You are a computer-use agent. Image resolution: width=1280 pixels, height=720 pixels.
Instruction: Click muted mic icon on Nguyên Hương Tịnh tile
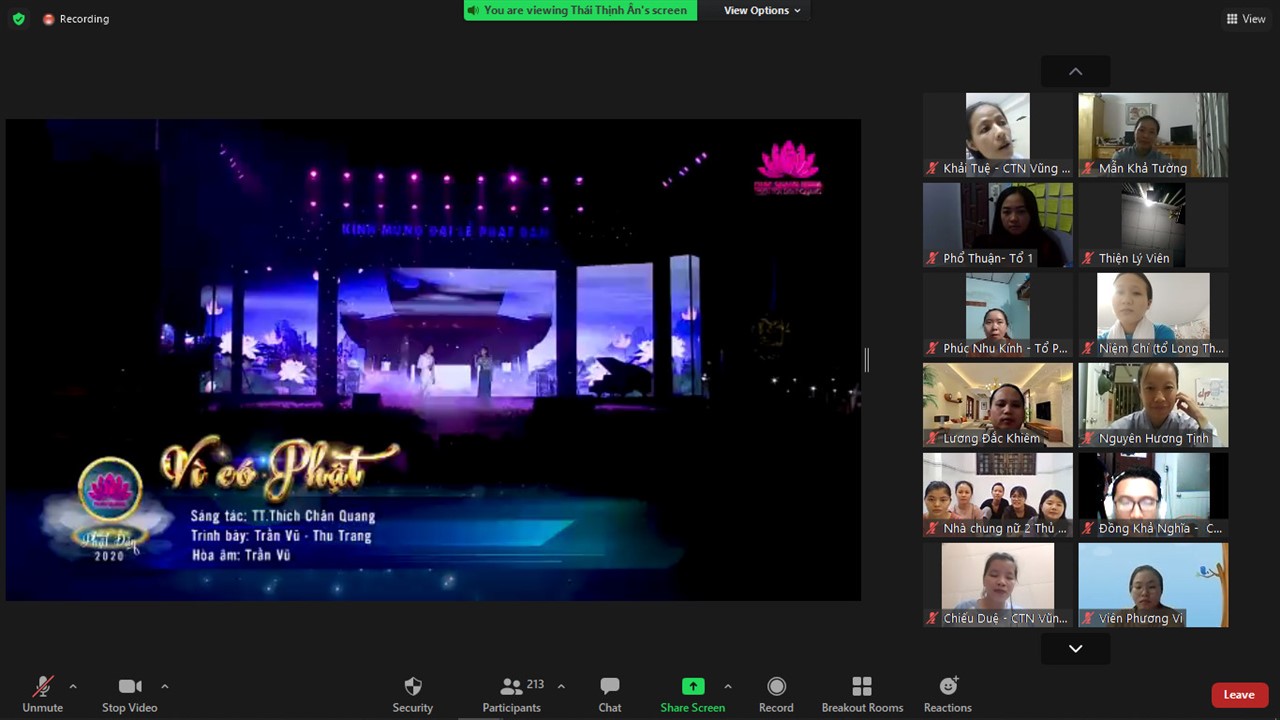pyautogui.click(x=1088, y=438)
